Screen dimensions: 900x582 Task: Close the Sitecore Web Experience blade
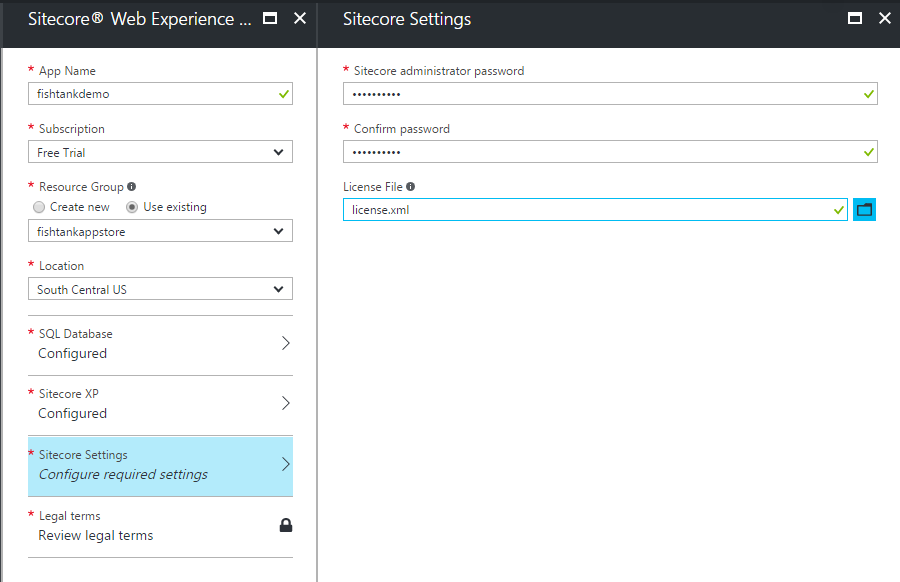point(300,18)
